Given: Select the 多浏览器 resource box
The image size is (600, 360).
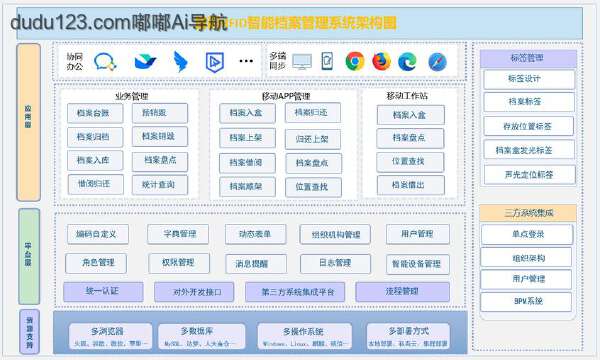Looking at the screenshot, I should click(x=111, y=336).
